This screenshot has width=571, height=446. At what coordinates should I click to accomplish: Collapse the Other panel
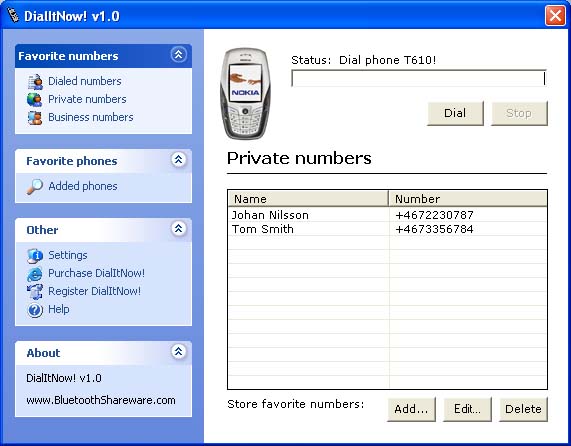178,228
